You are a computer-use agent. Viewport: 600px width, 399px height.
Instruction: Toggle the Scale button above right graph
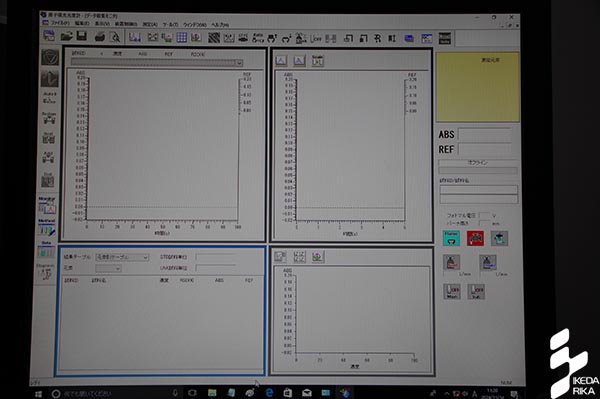[x=318, y=60]
